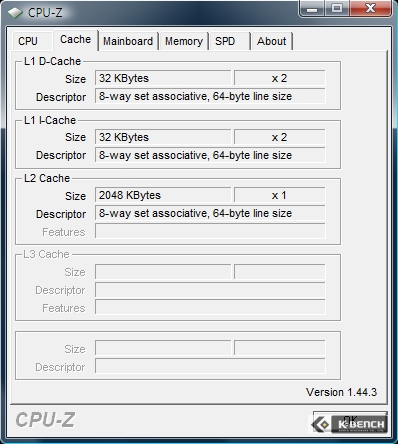Click the Version 1.44.3 label
This screenshot has height=444, width=398.
pos(341,392)
